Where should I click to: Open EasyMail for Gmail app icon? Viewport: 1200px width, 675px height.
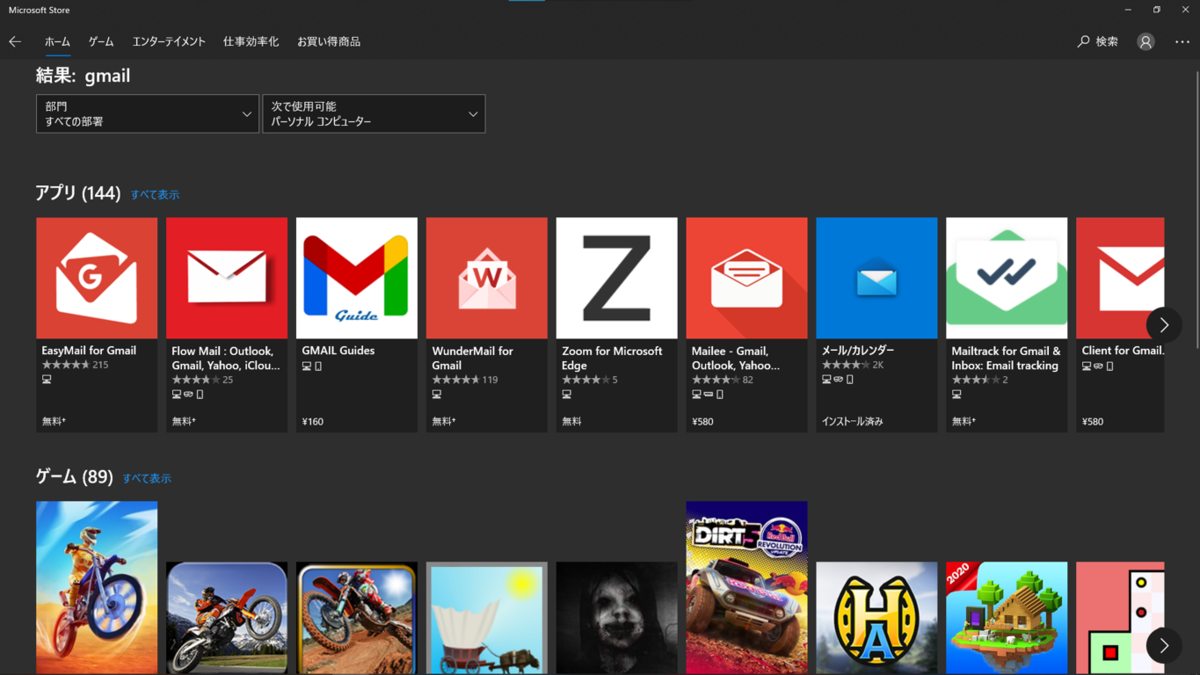coord(97,278)
